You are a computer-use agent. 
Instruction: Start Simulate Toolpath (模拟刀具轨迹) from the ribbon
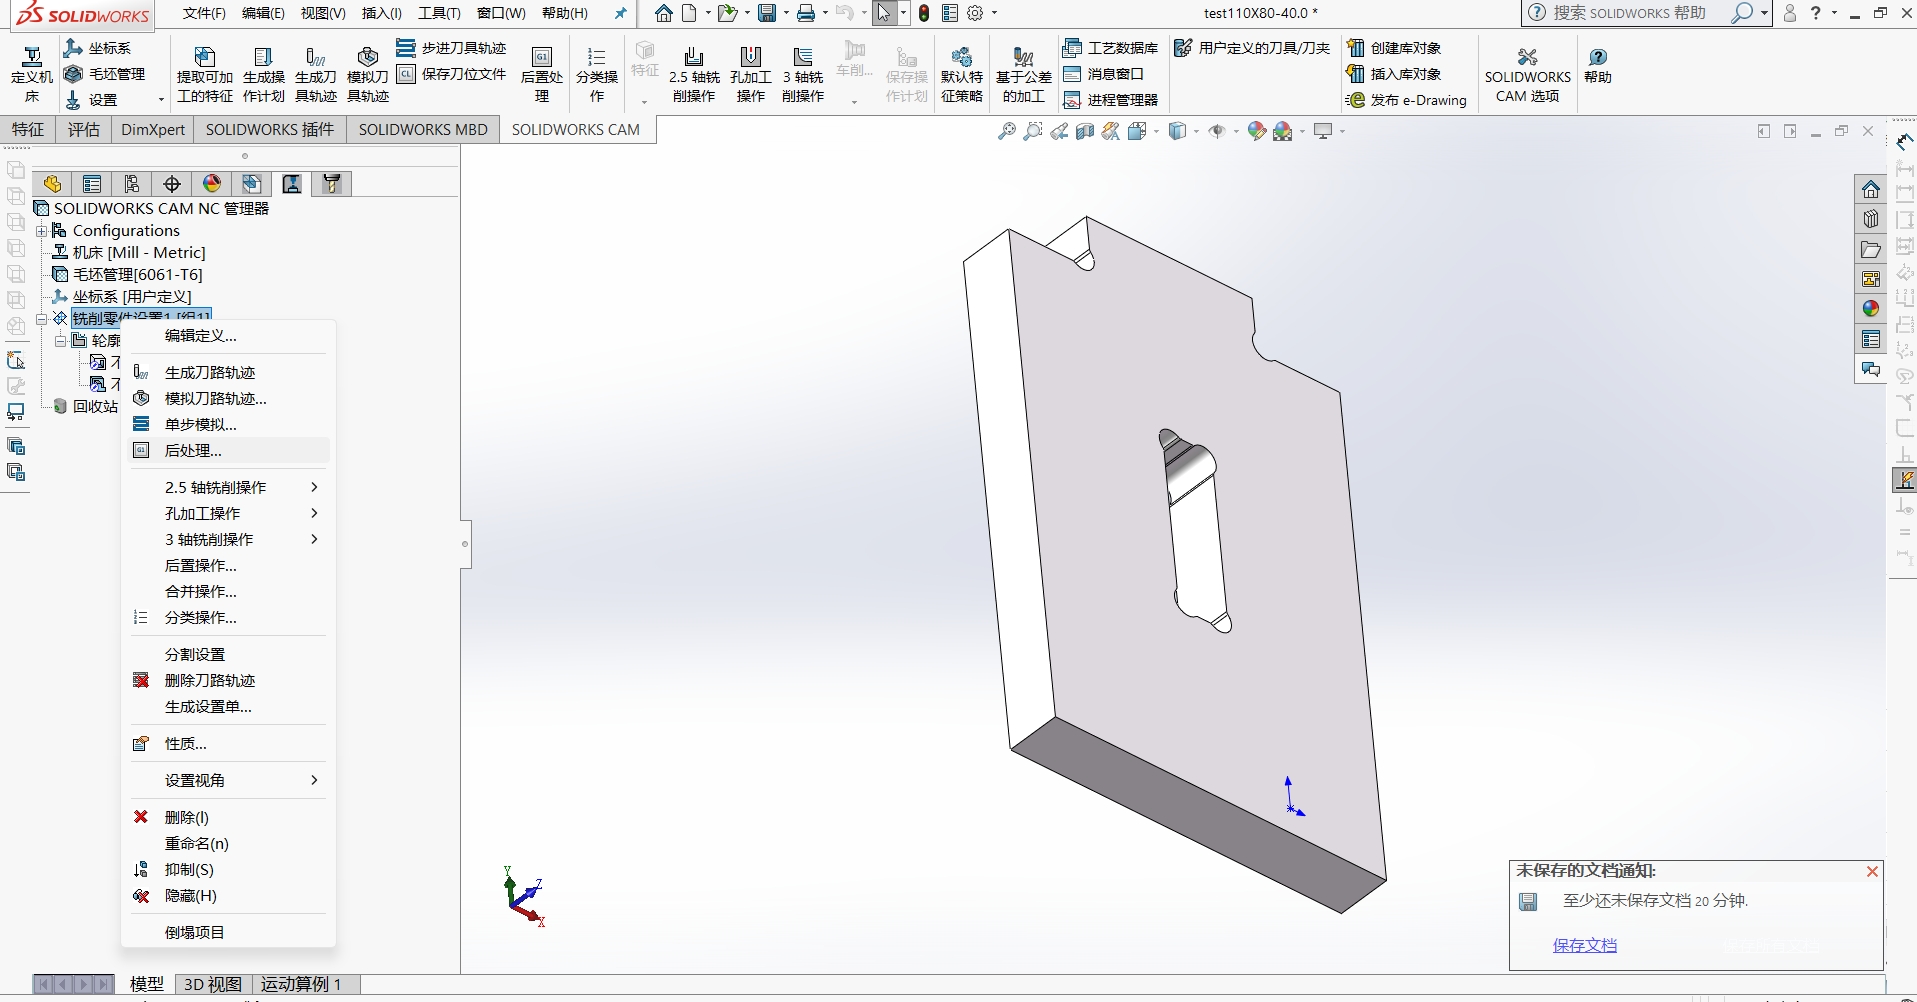tap(368, 75)
